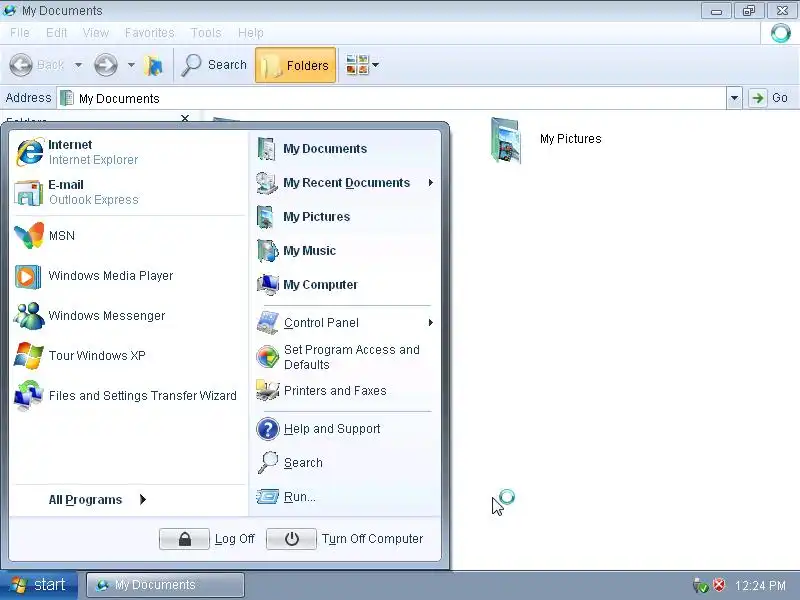The image size is (800, 600).
Task: Click the 12:24 PM clock
Action: (760, 585)
